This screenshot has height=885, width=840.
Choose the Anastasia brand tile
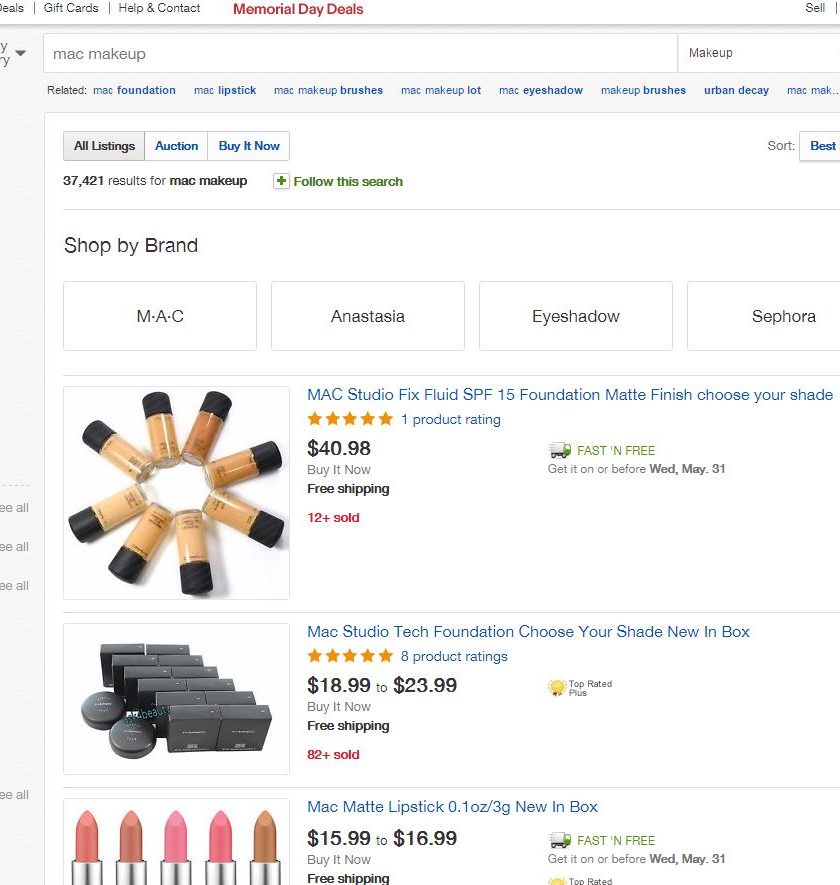point(368,316)
